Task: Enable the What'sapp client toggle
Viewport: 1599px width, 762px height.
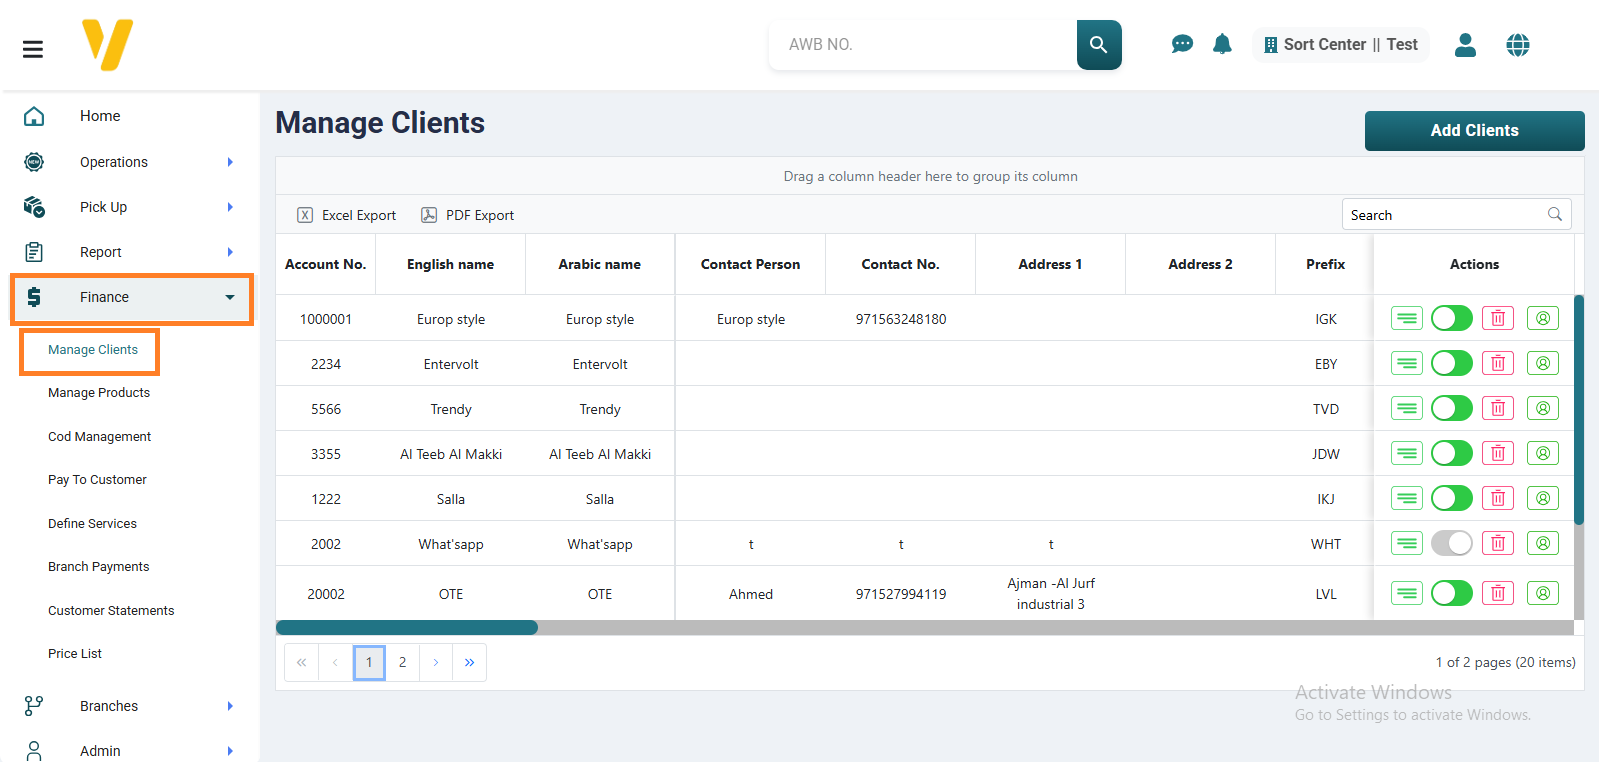Action: pos(1451,544)
